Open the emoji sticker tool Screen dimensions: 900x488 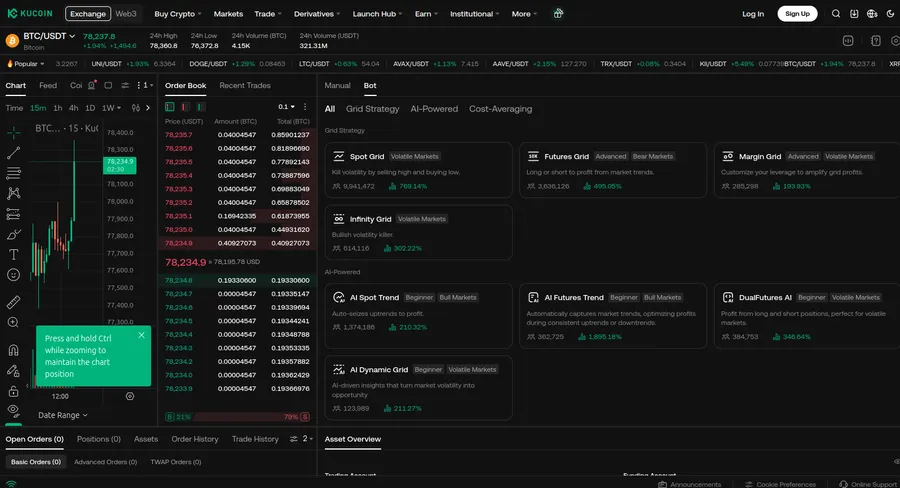pos(13,275)
